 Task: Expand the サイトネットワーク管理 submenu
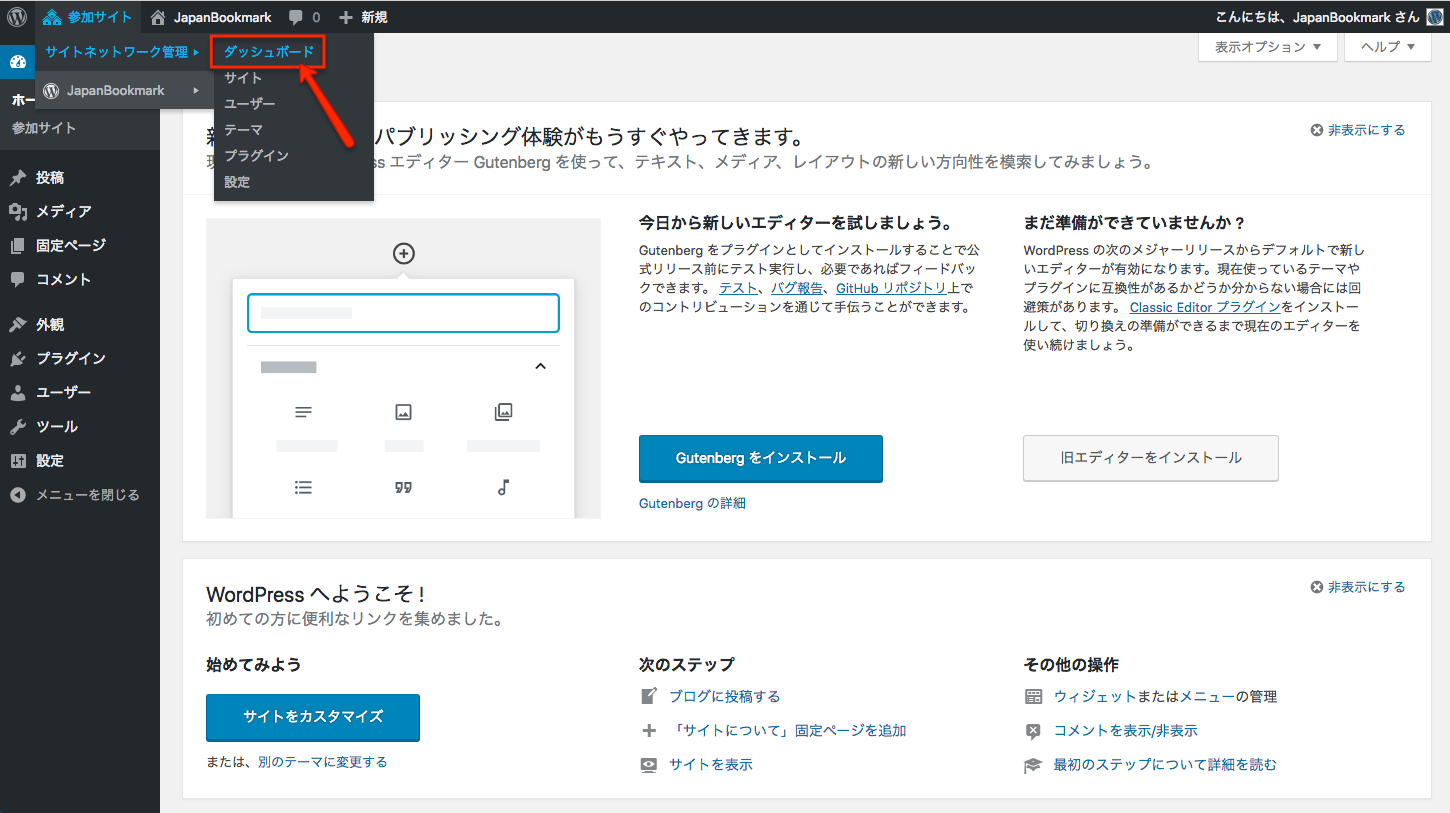pos(123,52)
